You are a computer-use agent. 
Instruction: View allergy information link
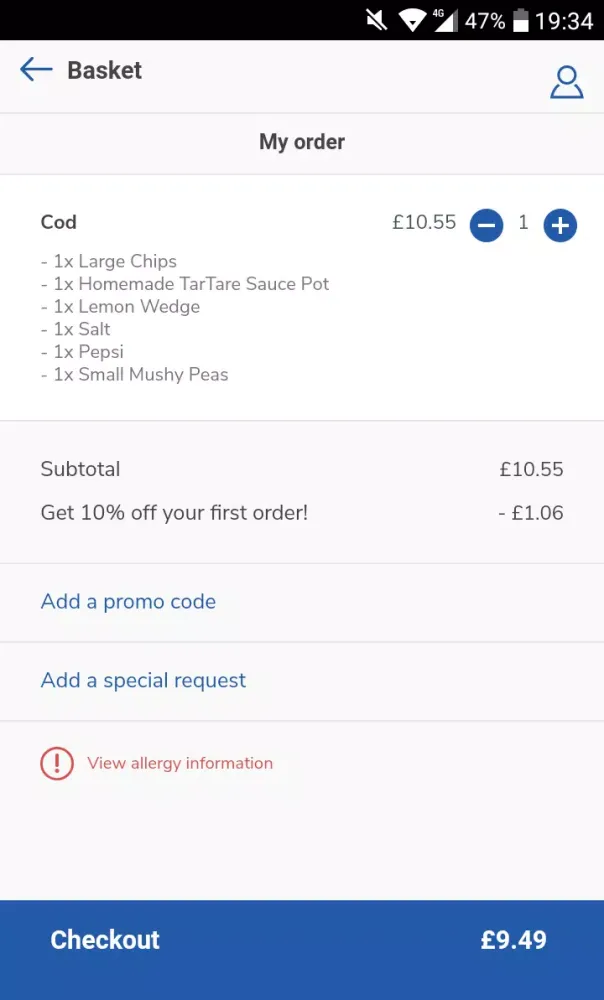(180, 763)
